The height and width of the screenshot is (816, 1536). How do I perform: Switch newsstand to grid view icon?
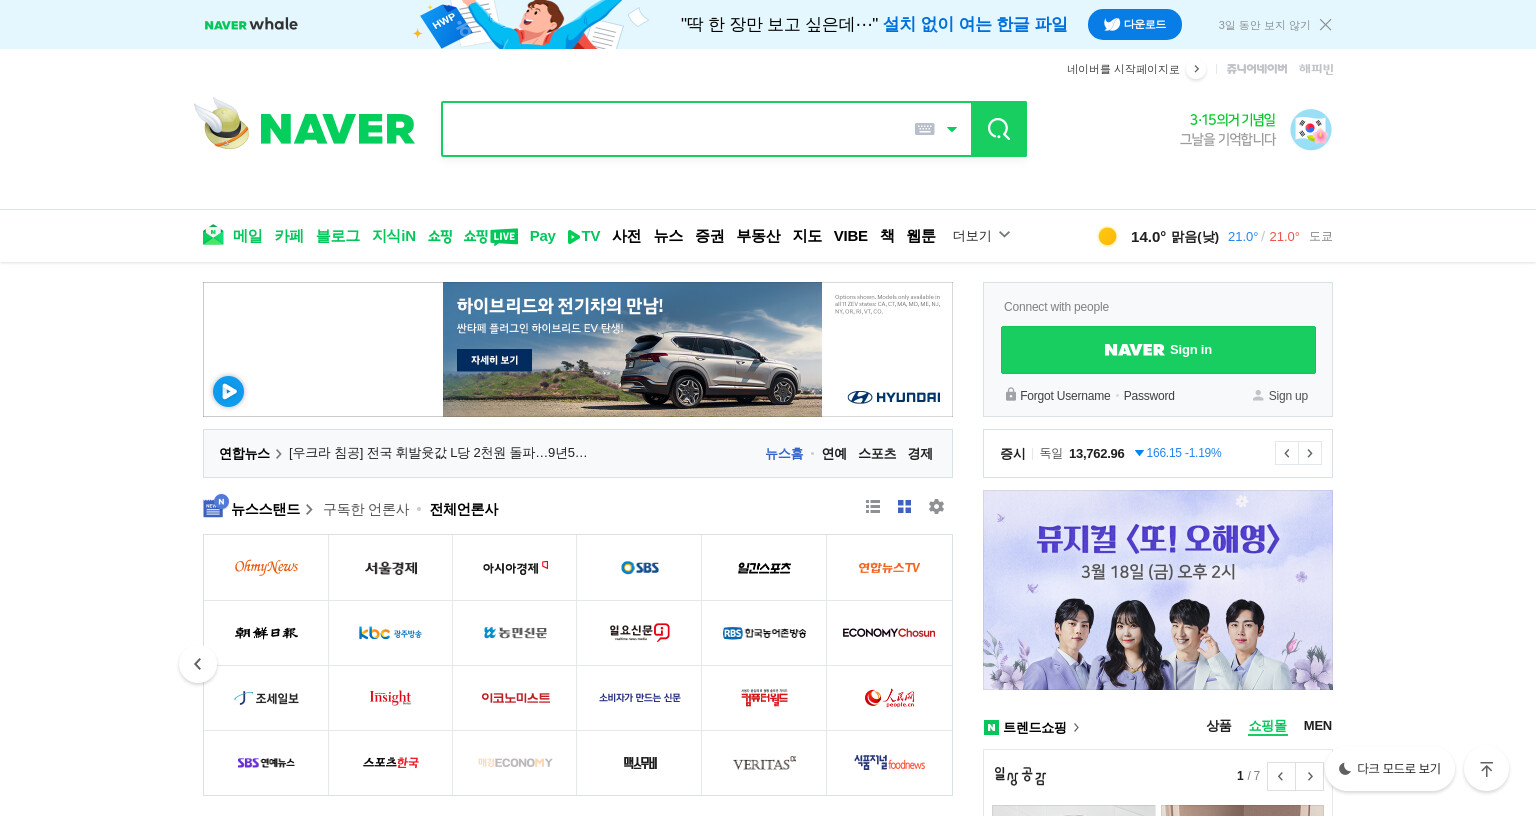click(x=904, y=507)
